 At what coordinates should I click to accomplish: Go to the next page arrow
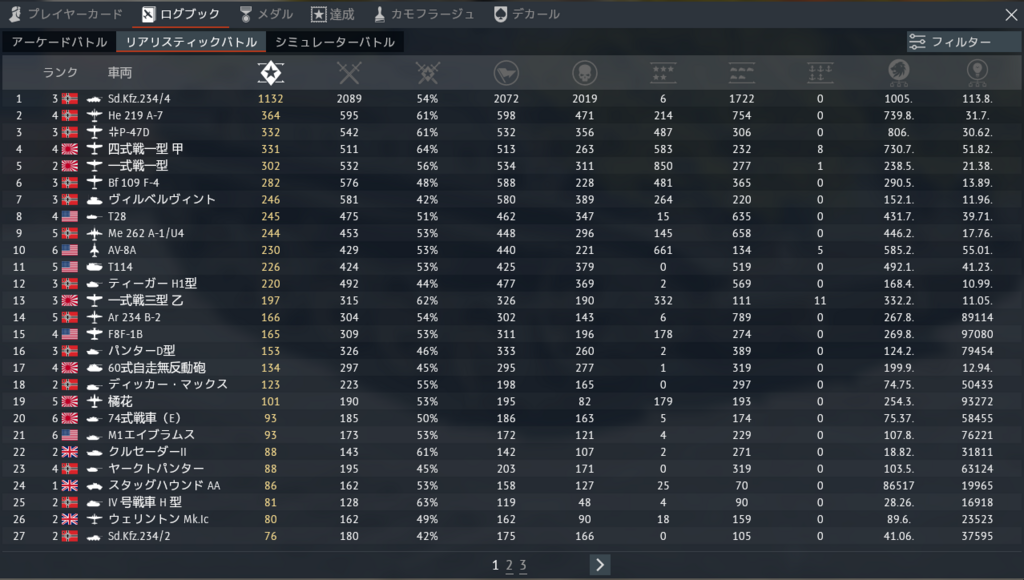point(600,564)
